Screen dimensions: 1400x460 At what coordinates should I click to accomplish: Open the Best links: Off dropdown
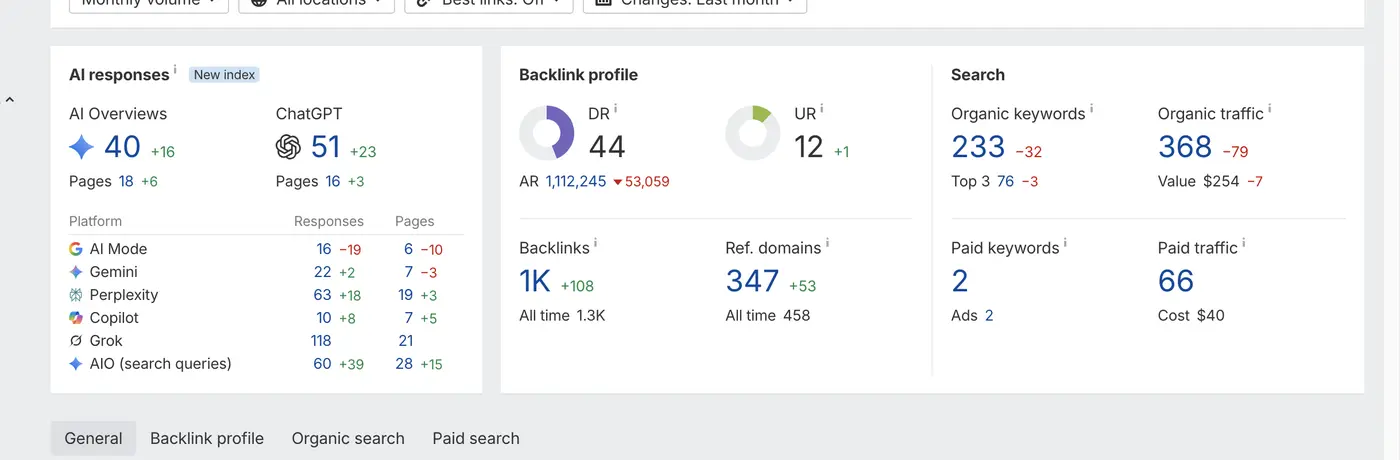coord(489,3)
